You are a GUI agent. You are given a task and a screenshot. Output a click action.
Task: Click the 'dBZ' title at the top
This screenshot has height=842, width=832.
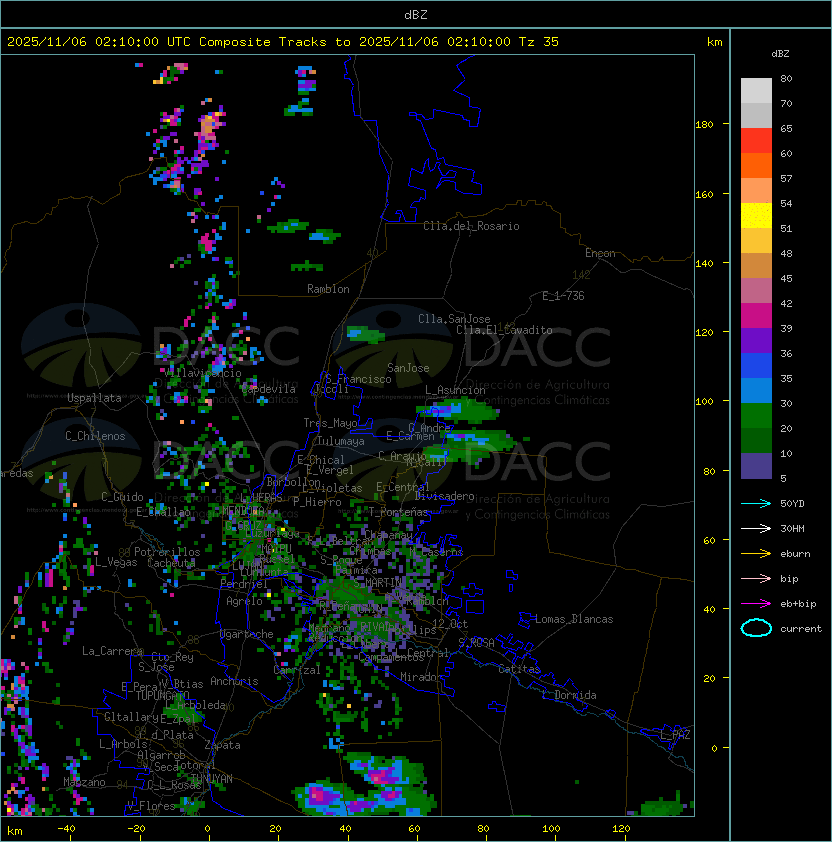click(x=416, y=15)
